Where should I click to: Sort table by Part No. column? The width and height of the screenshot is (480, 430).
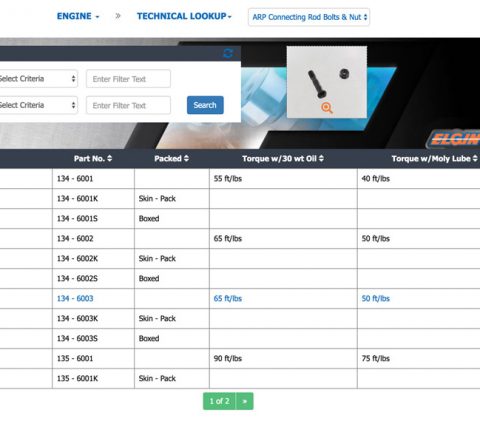93,159
